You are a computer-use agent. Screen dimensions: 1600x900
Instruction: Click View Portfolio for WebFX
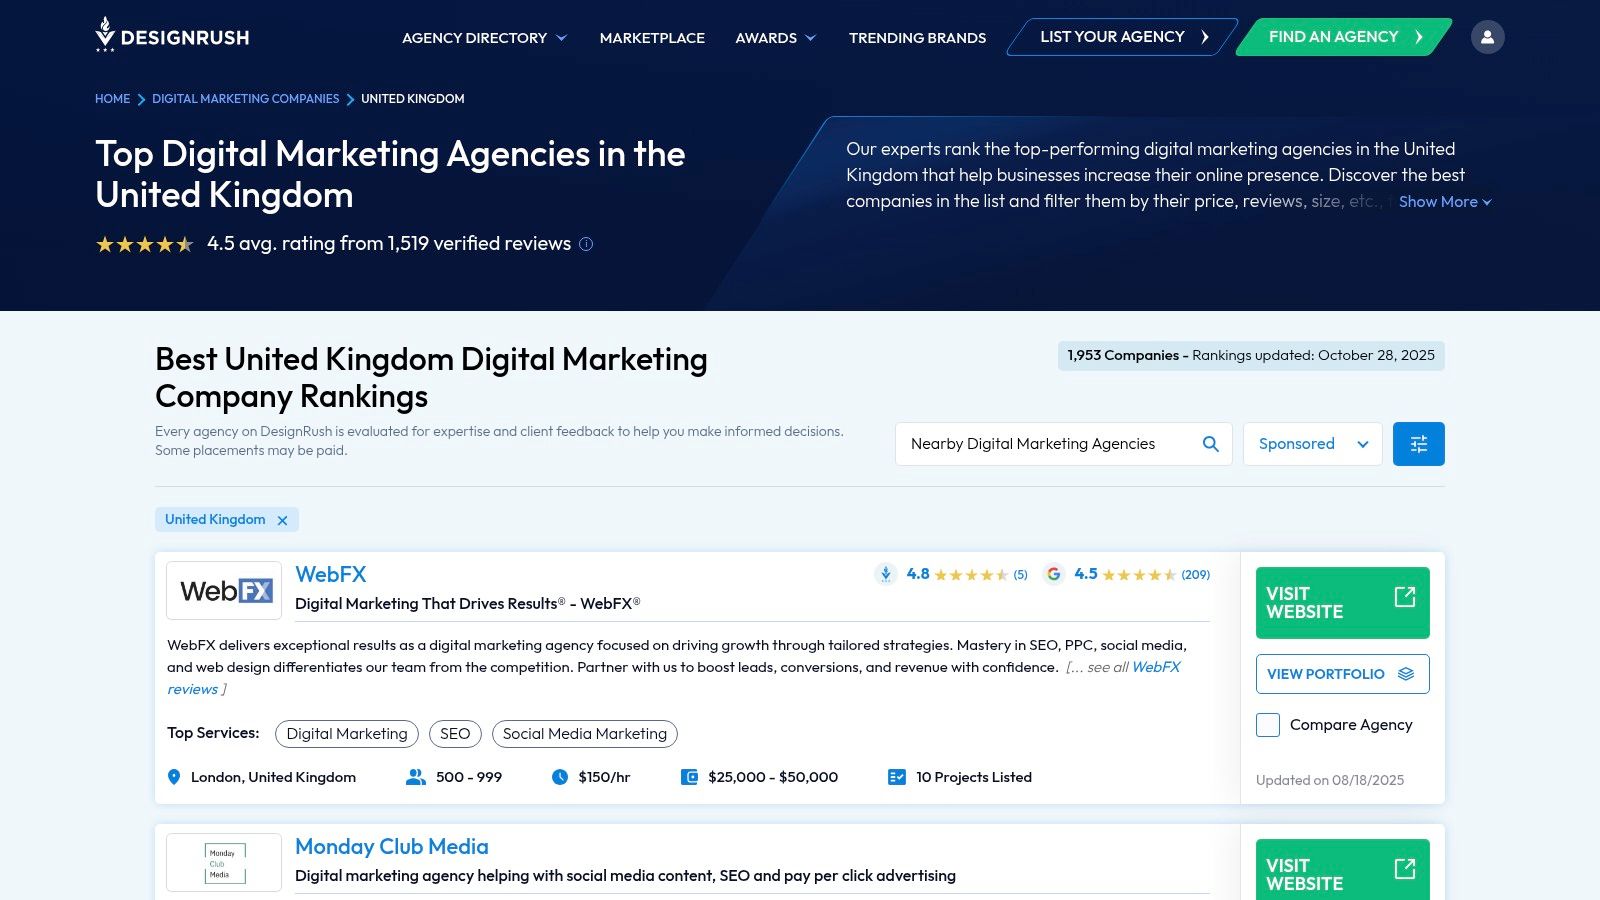[1342, 674]
